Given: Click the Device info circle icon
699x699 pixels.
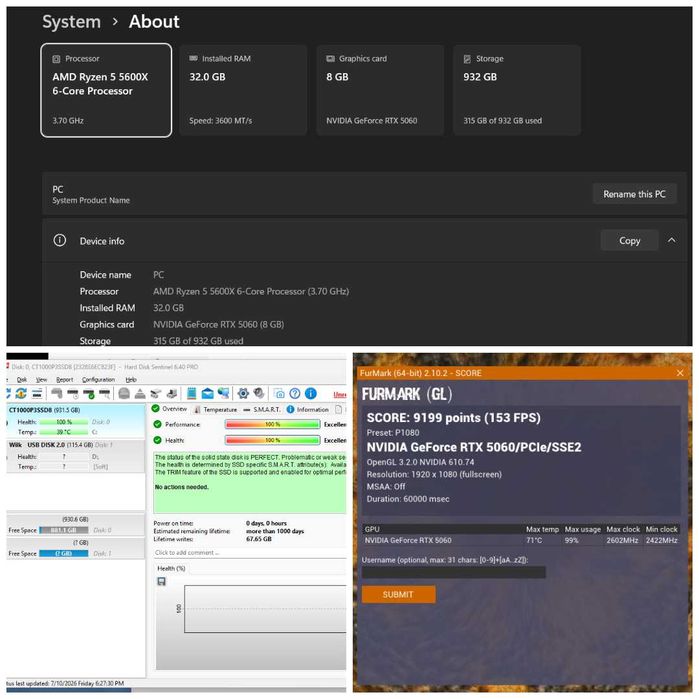Looking at the screenshot, I should (60, 241).
